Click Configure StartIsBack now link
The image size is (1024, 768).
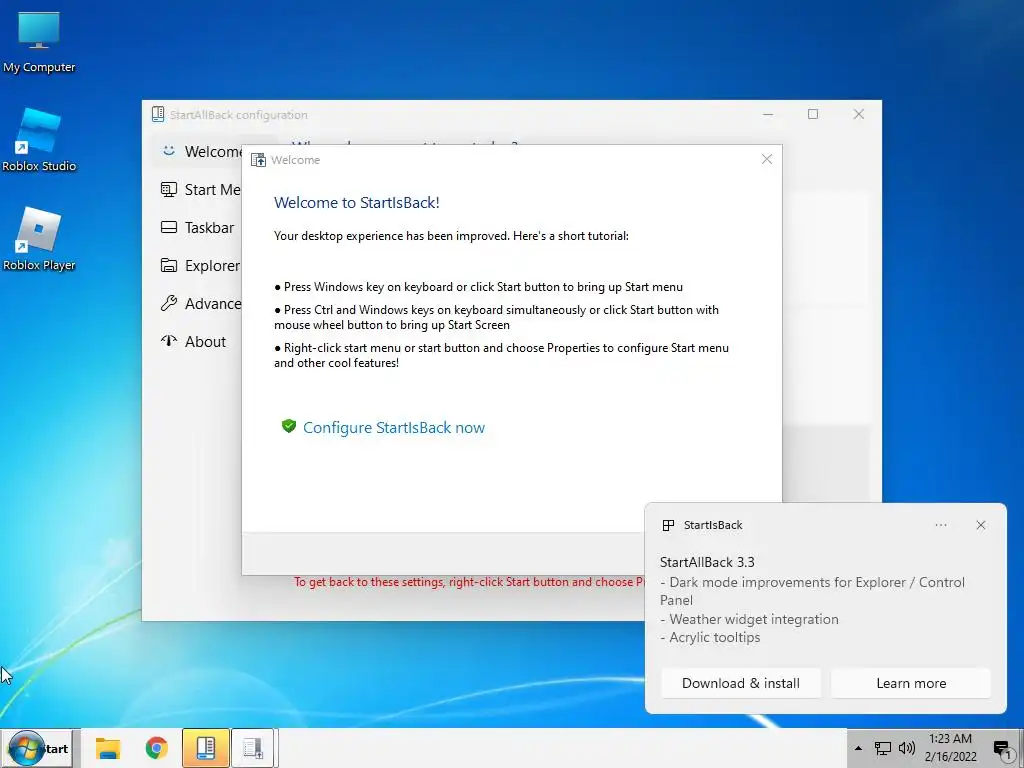[x=394, y=428]
